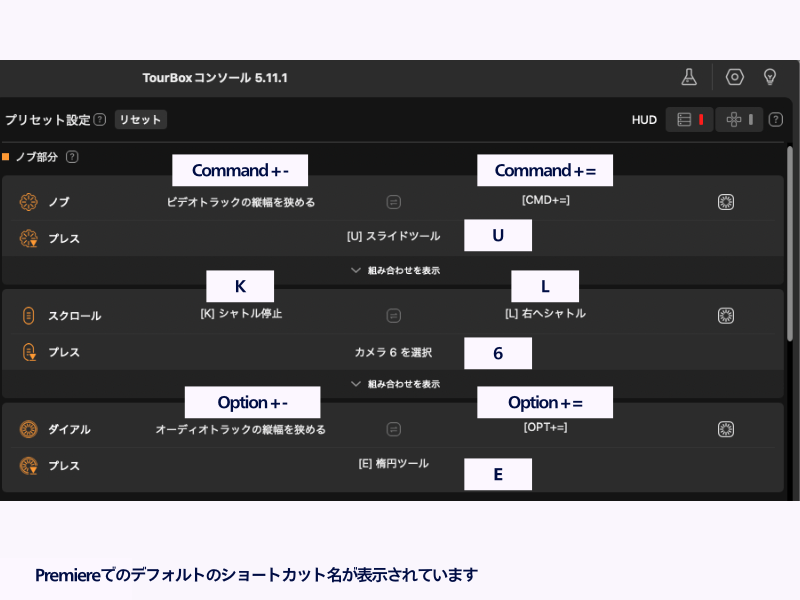Open the gear settings for the ノブ row
The height and width of the screenshot is (600, 800).
tap(726, 202)
